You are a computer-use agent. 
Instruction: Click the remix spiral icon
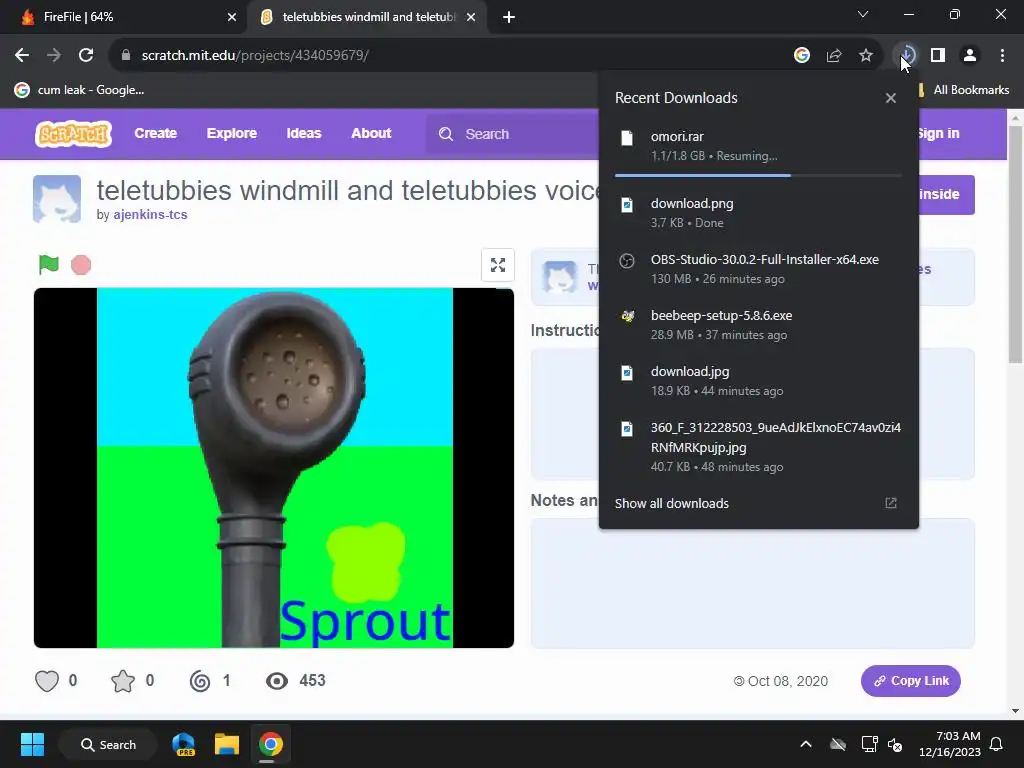pos(200,681)
